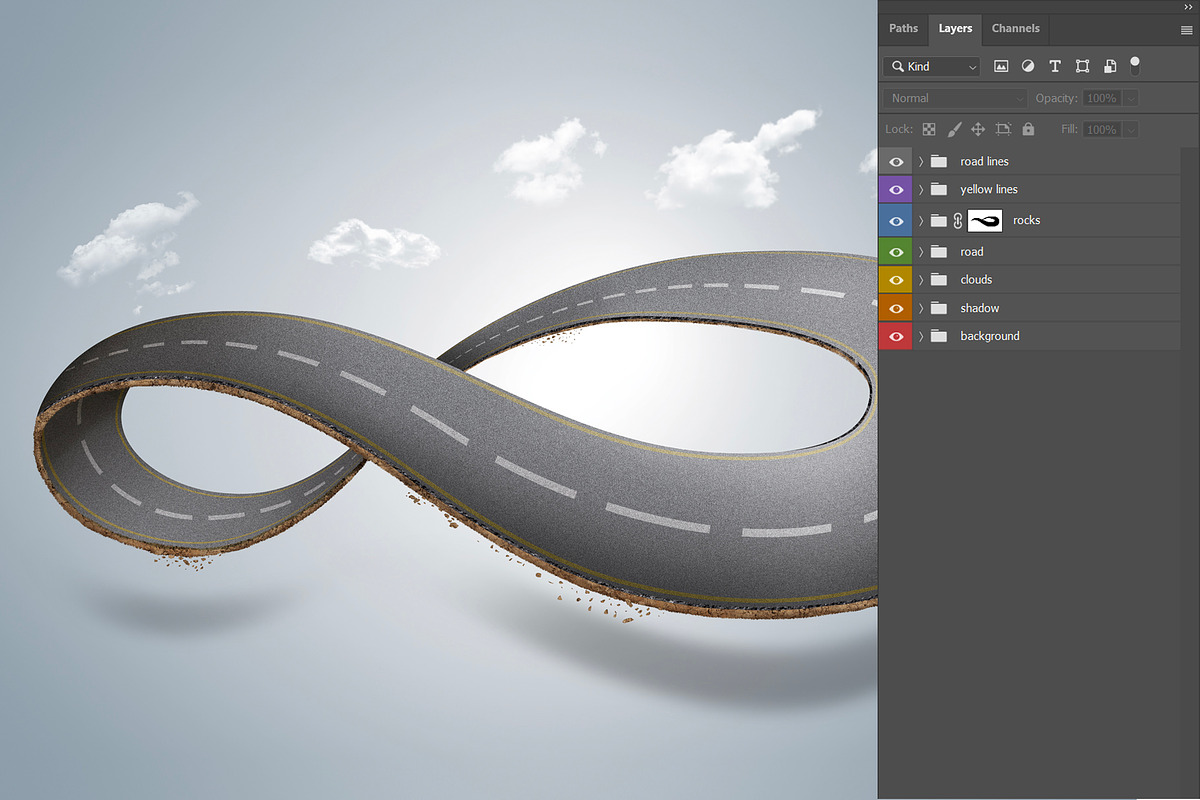
Task: Expand the clouds group
Action: (x=921, y=280)
